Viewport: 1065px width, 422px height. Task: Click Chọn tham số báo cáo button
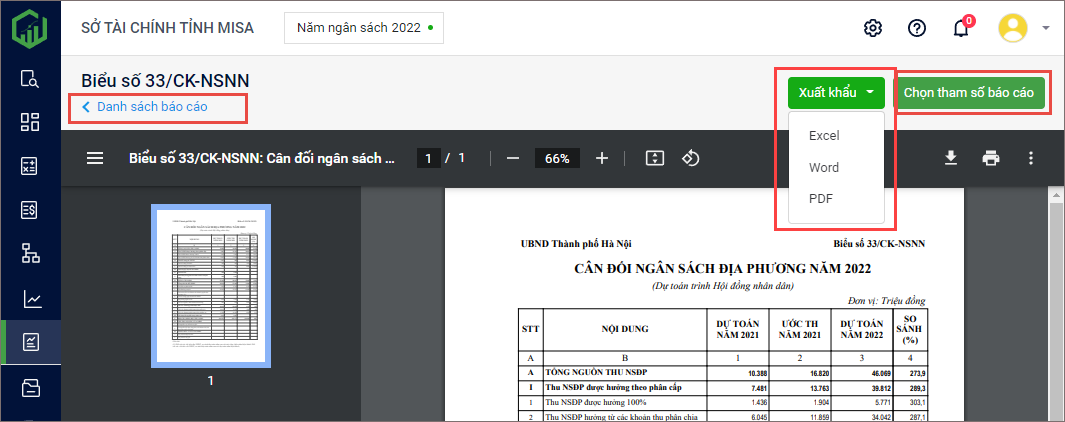pyautogui.click(x=968, y=93)
